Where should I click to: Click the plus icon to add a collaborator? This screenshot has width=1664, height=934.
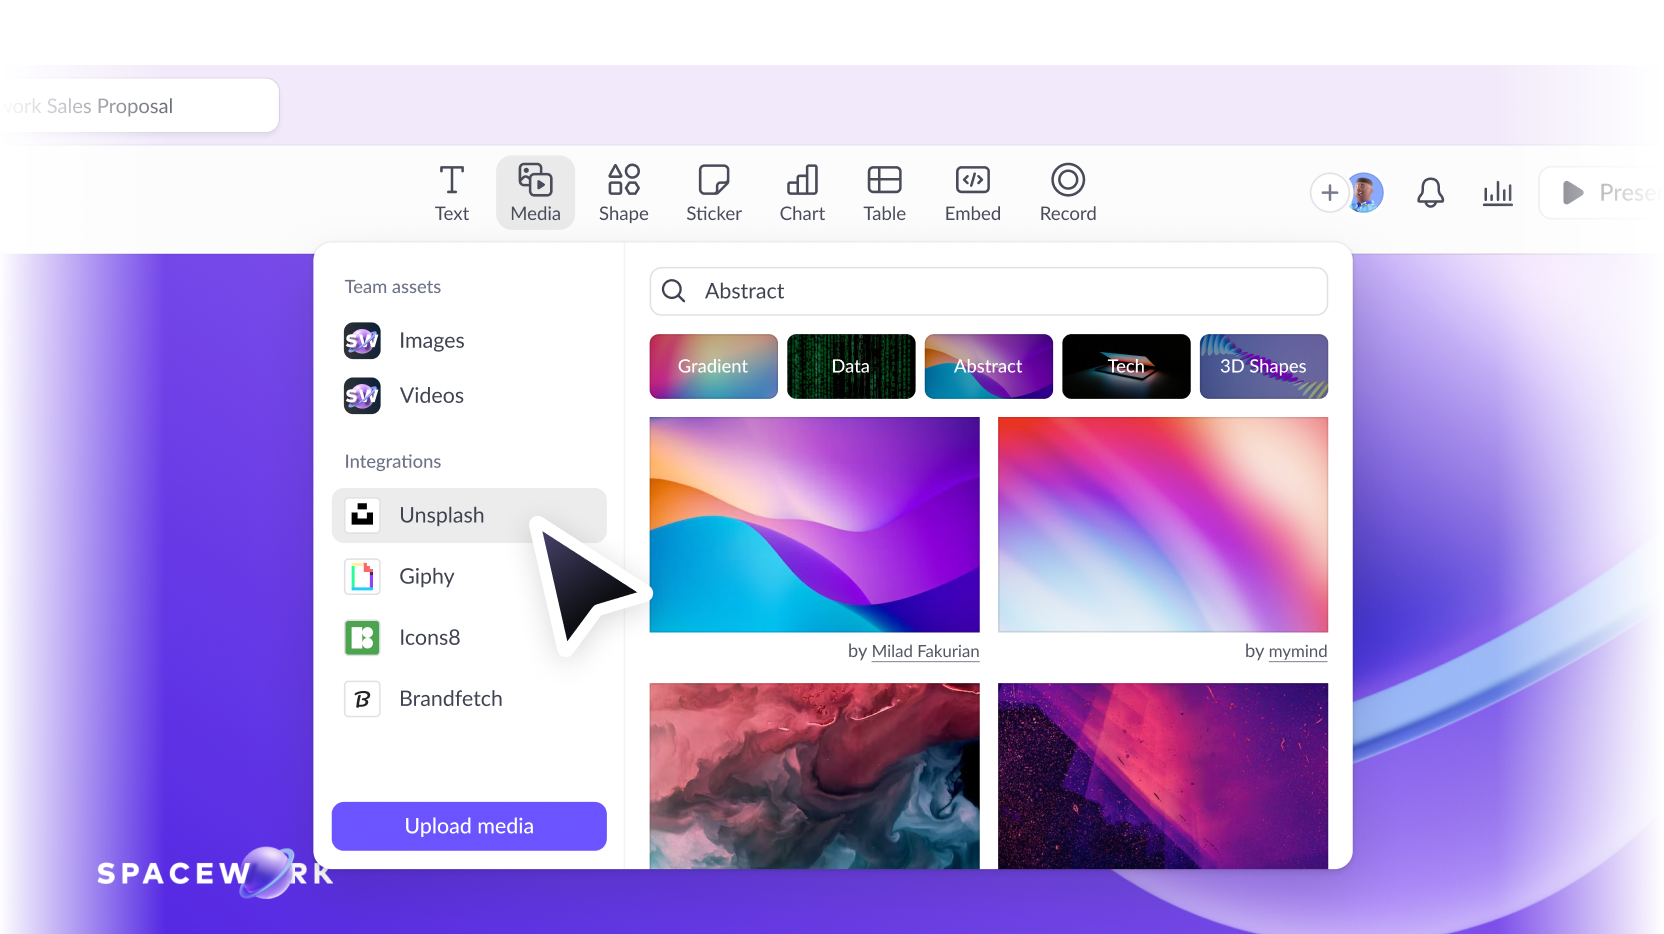click(x=1329, y=193)
